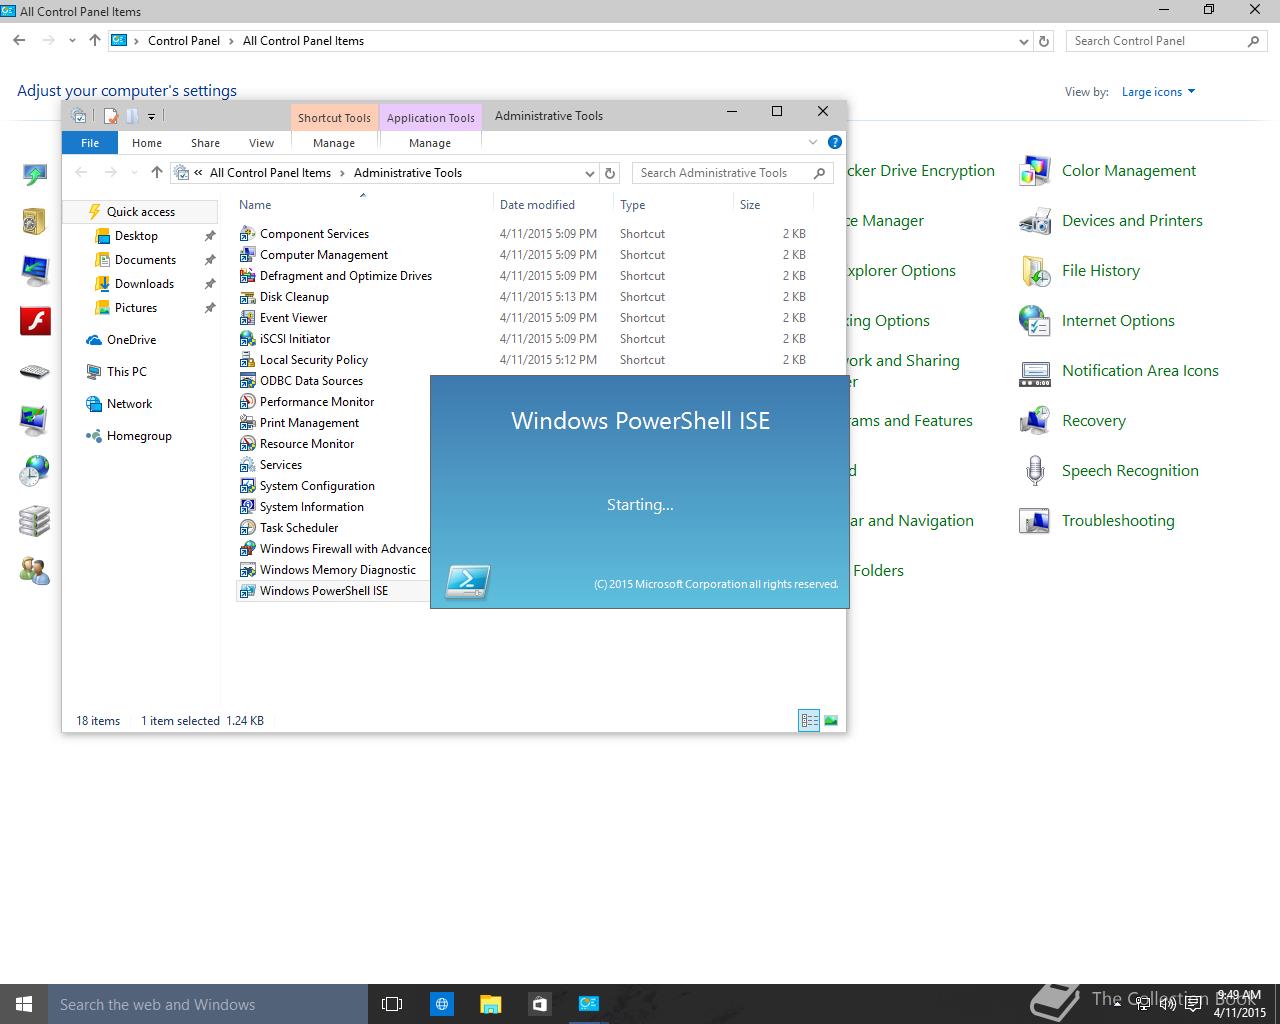Open the View ribbon tab
The height and width of the screenshot is (1024, 1280).
click(261, 143)
